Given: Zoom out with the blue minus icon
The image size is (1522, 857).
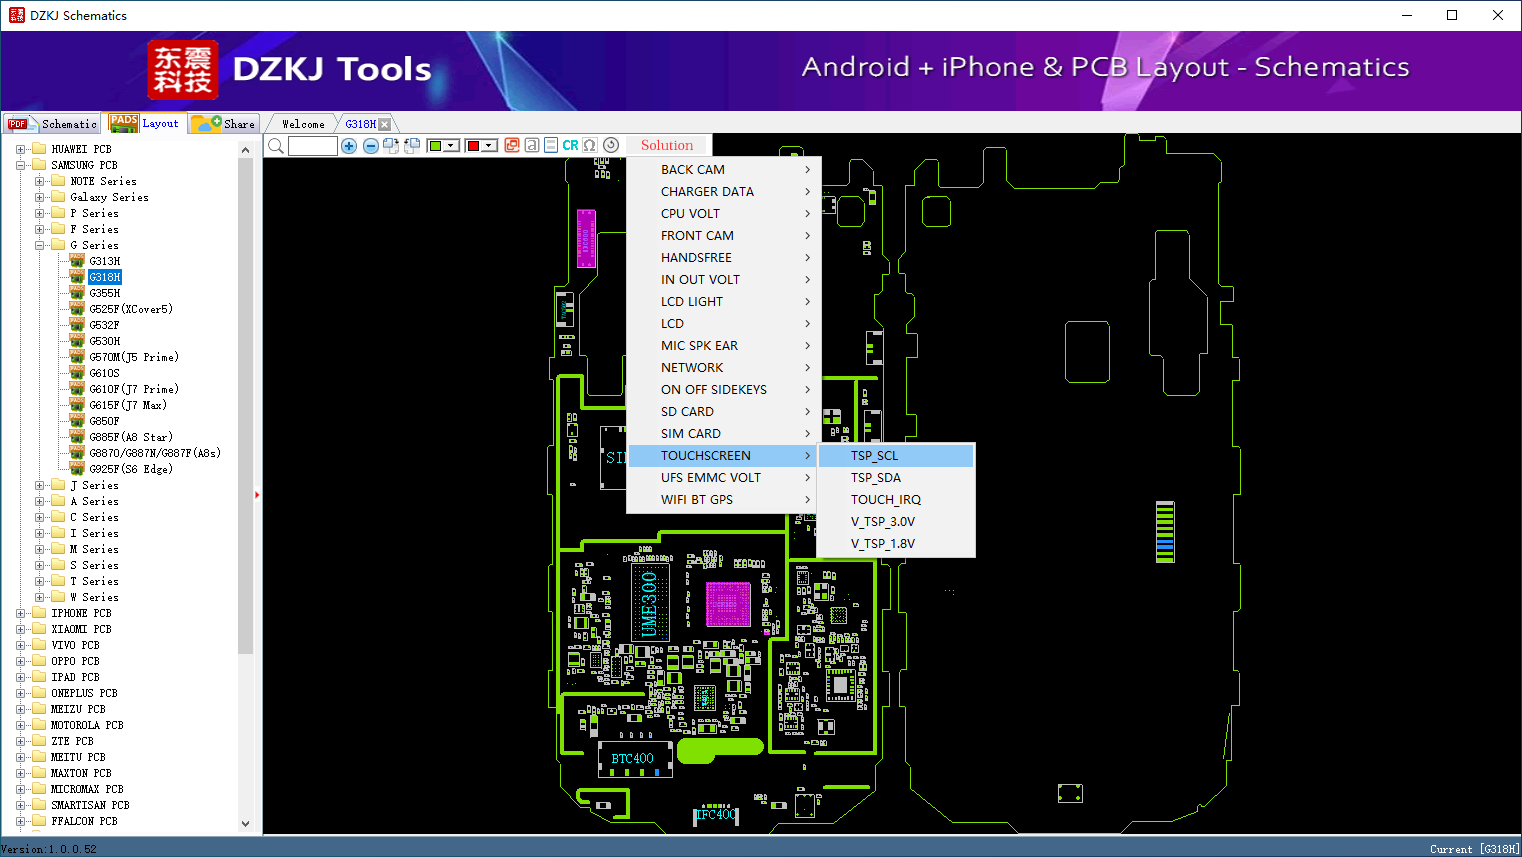Looking at the screenshot, I should click(371, 146).
